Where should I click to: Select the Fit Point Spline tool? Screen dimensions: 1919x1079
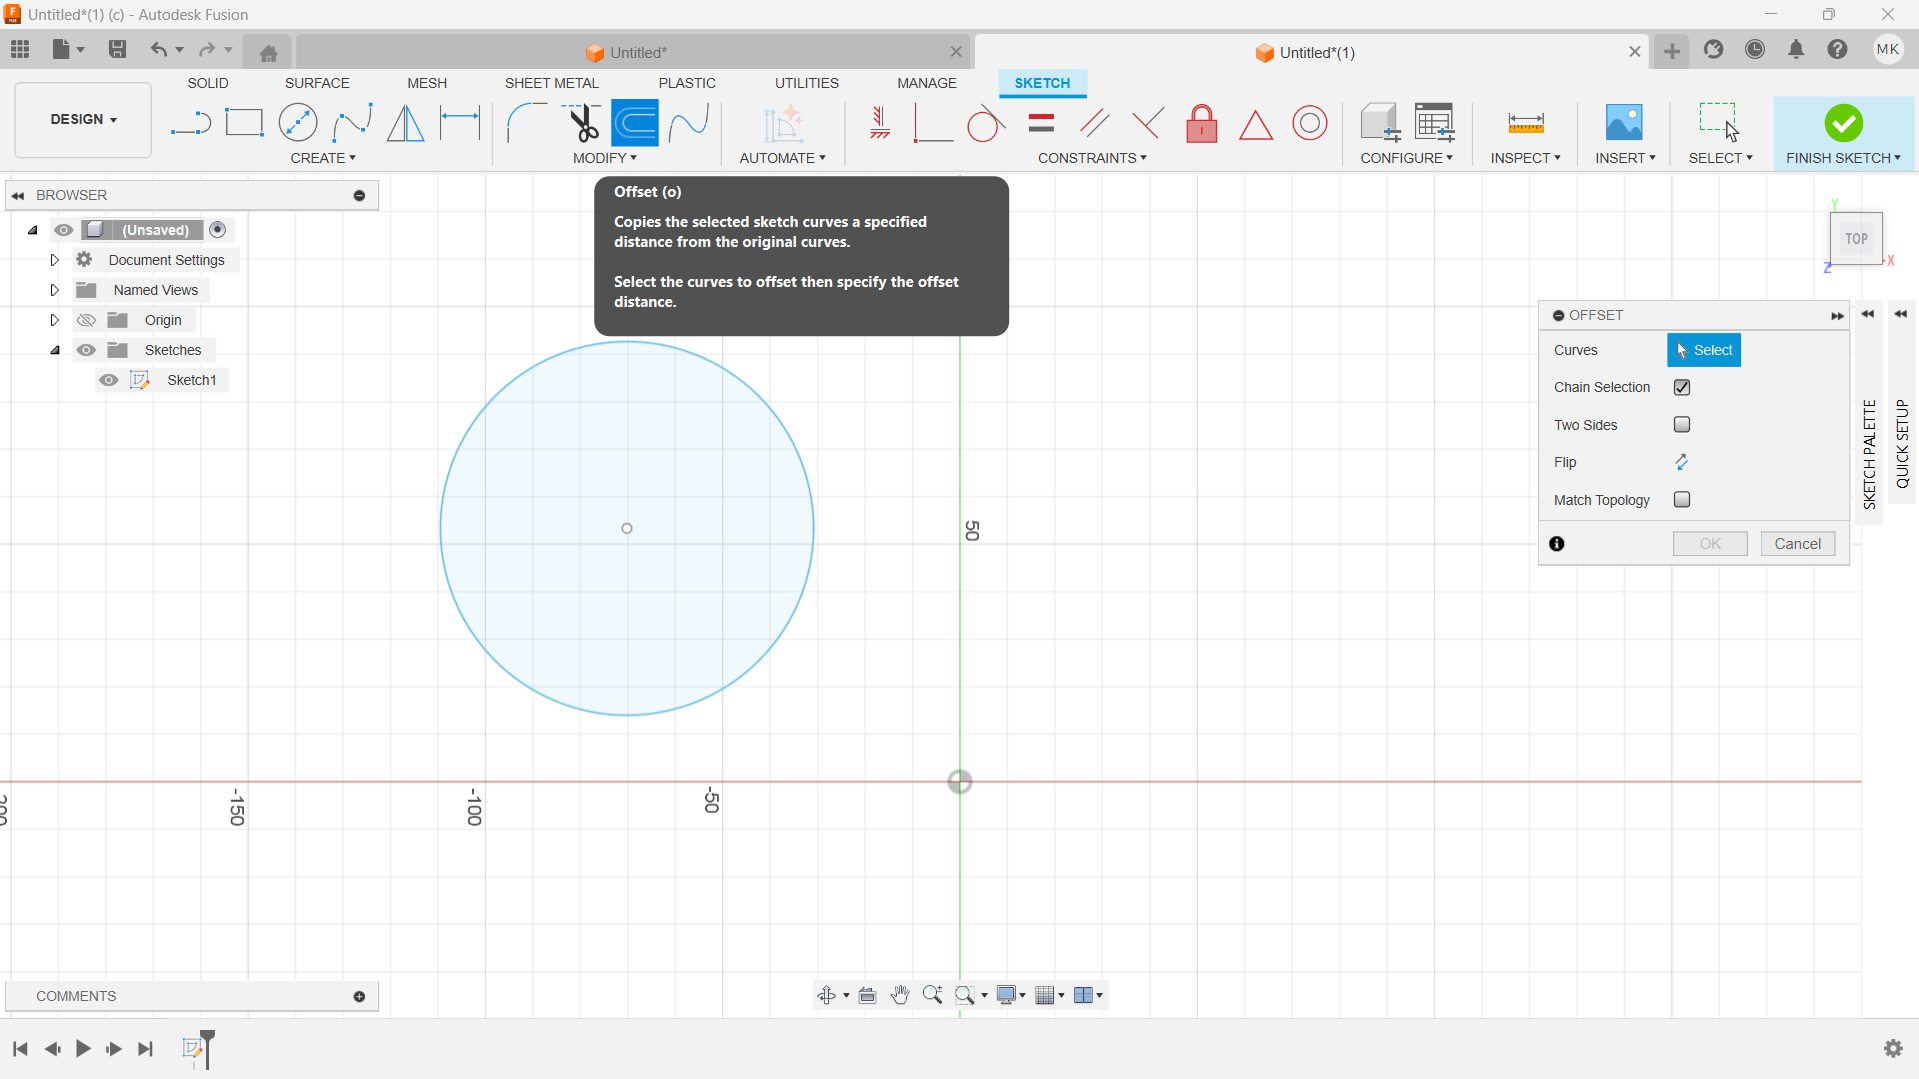point(352,123)
